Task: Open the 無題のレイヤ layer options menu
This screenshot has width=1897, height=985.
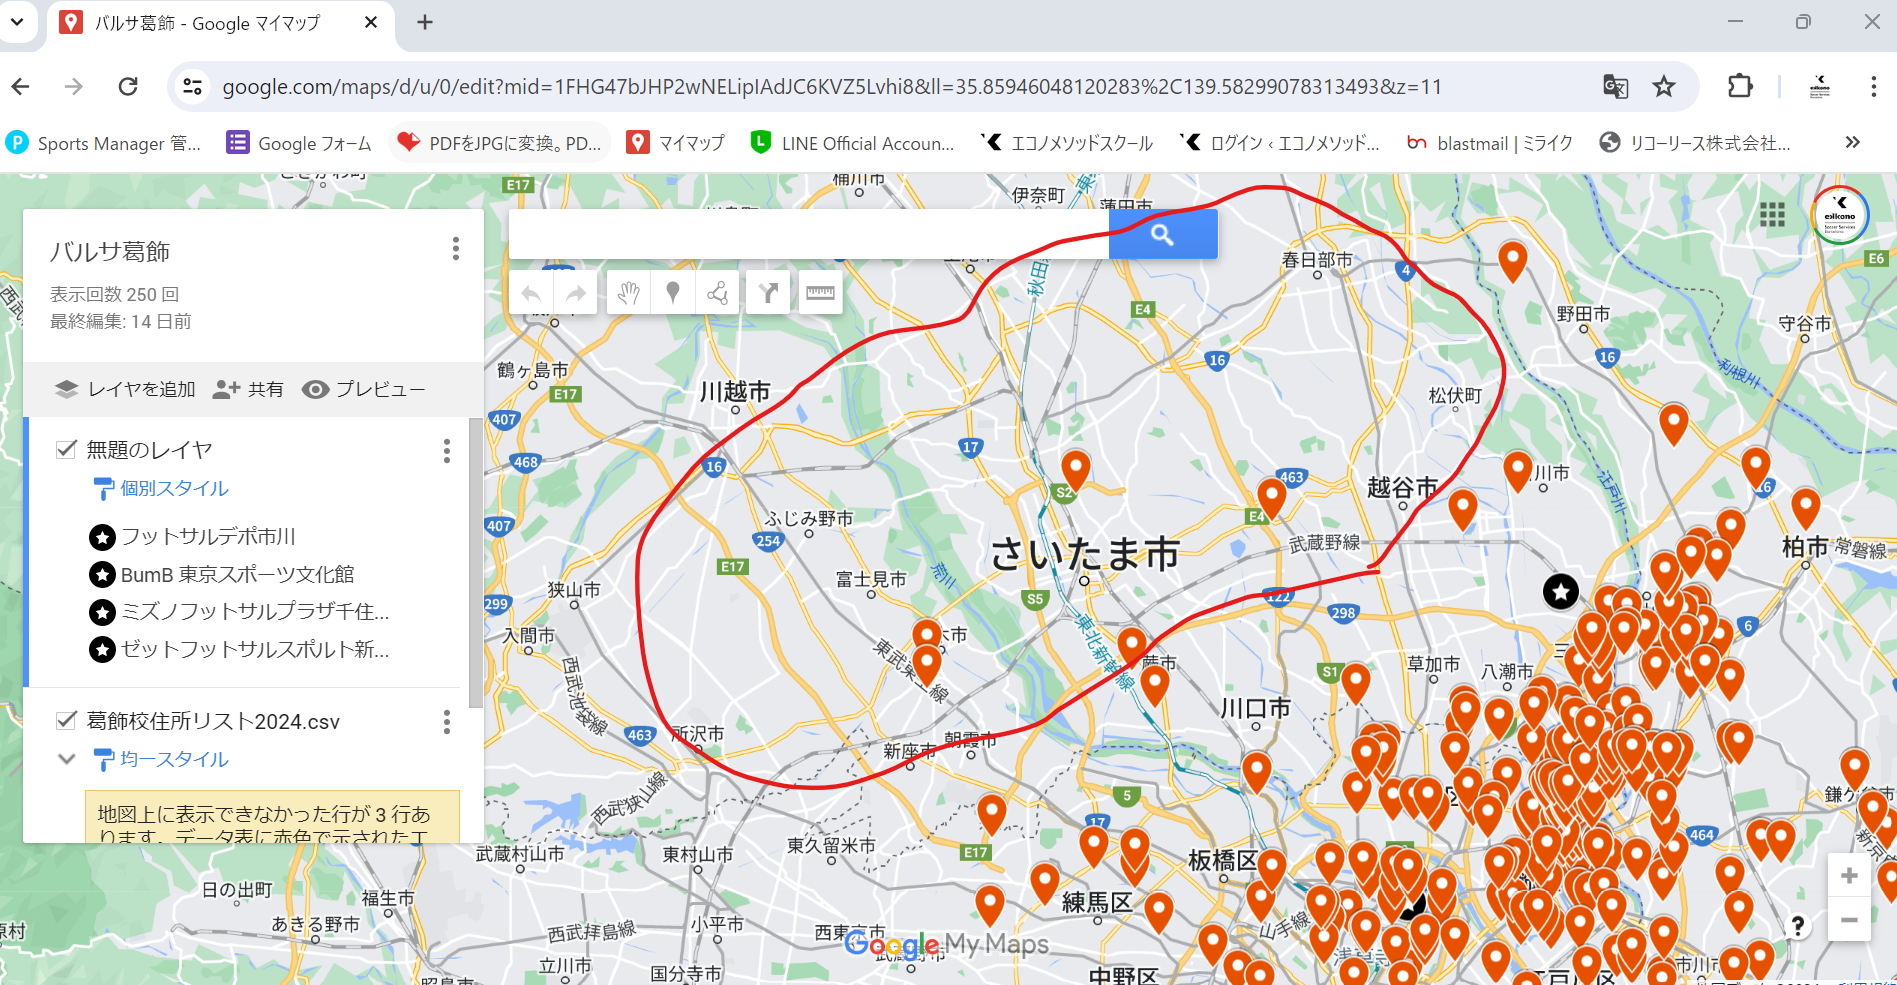Action: (x=447, y=452)
